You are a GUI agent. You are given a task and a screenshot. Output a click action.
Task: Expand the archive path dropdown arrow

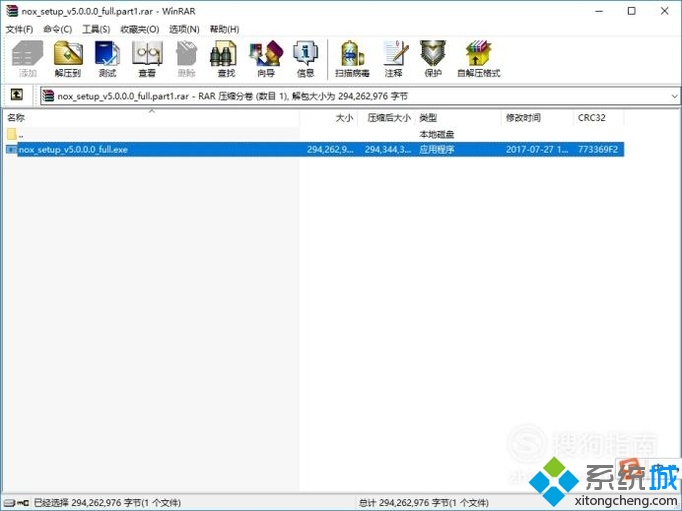click(x=674, y=96)
